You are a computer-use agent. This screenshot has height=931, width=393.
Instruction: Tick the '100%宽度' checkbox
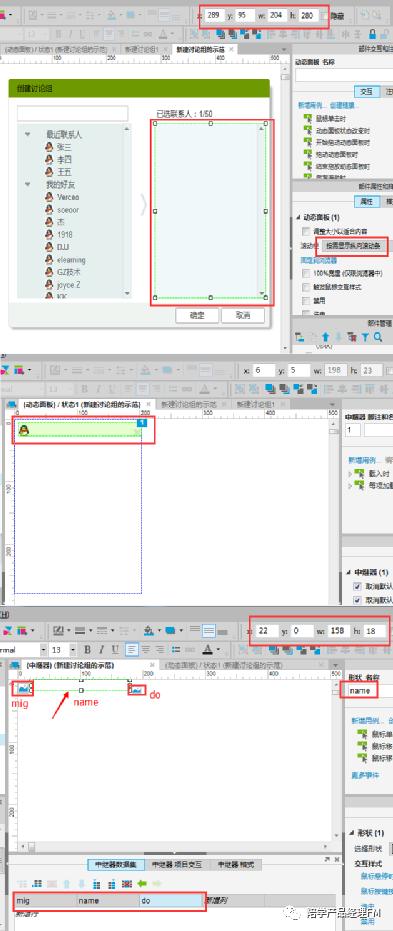click(305, 274)
